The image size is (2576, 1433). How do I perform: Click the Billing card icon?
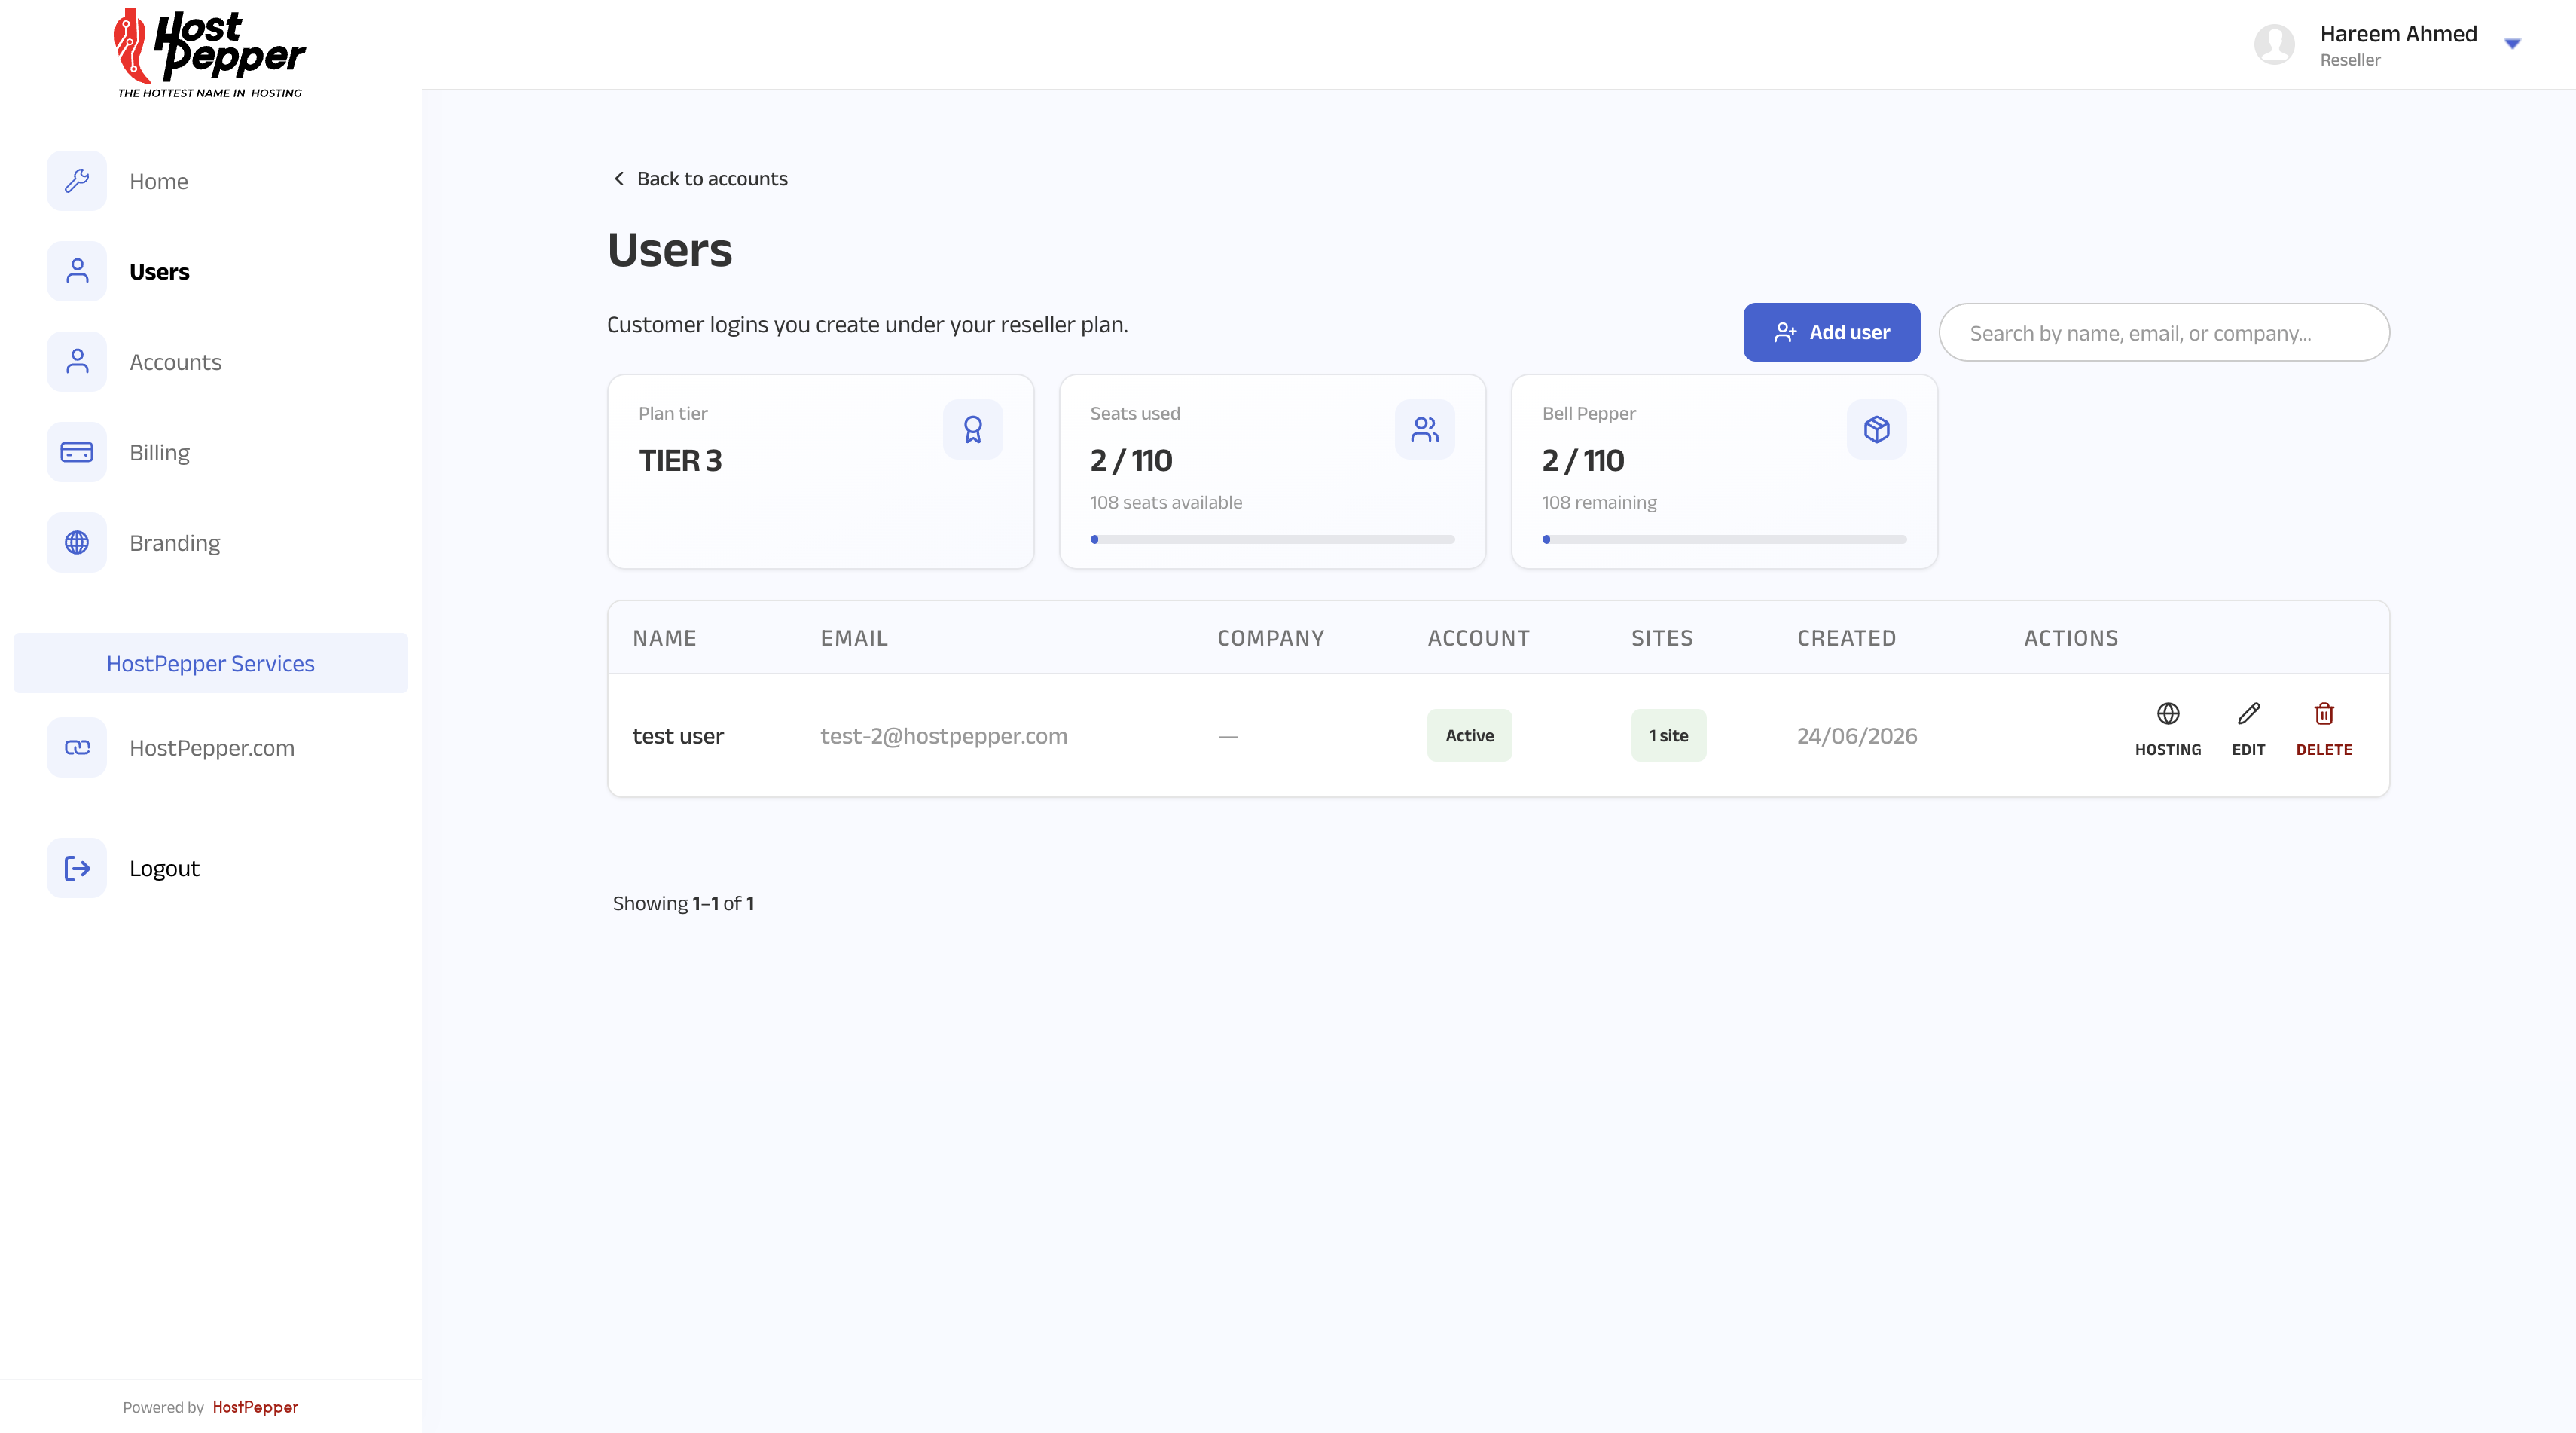tap(77, 452)
